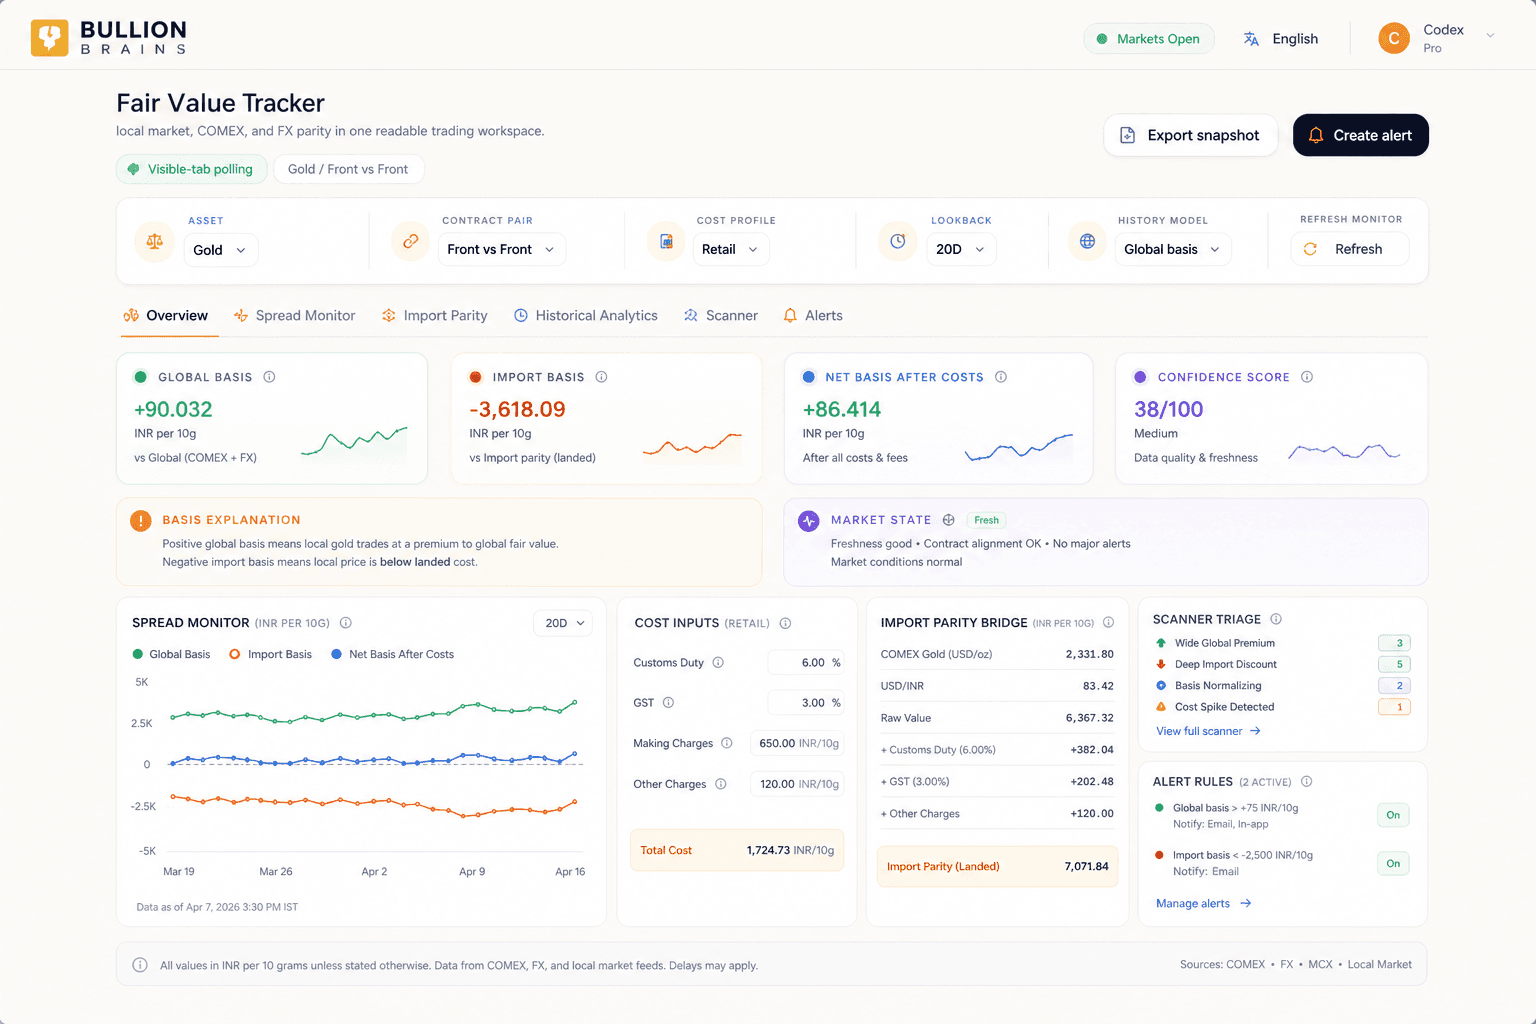This screenshot has width=1536, height=1024.
Task: Click the Alert Rules info icon
Action: 1307,782
